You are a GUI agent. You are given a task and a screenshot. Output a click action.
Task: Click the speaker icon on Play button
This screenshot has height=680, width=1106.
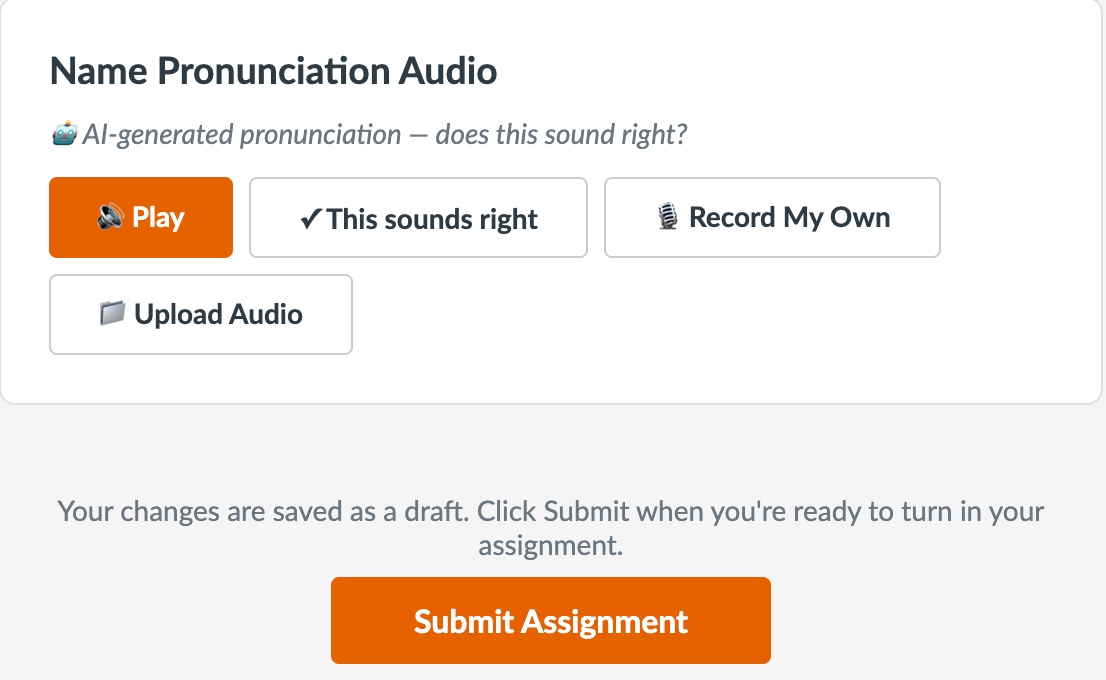(110, 217)
